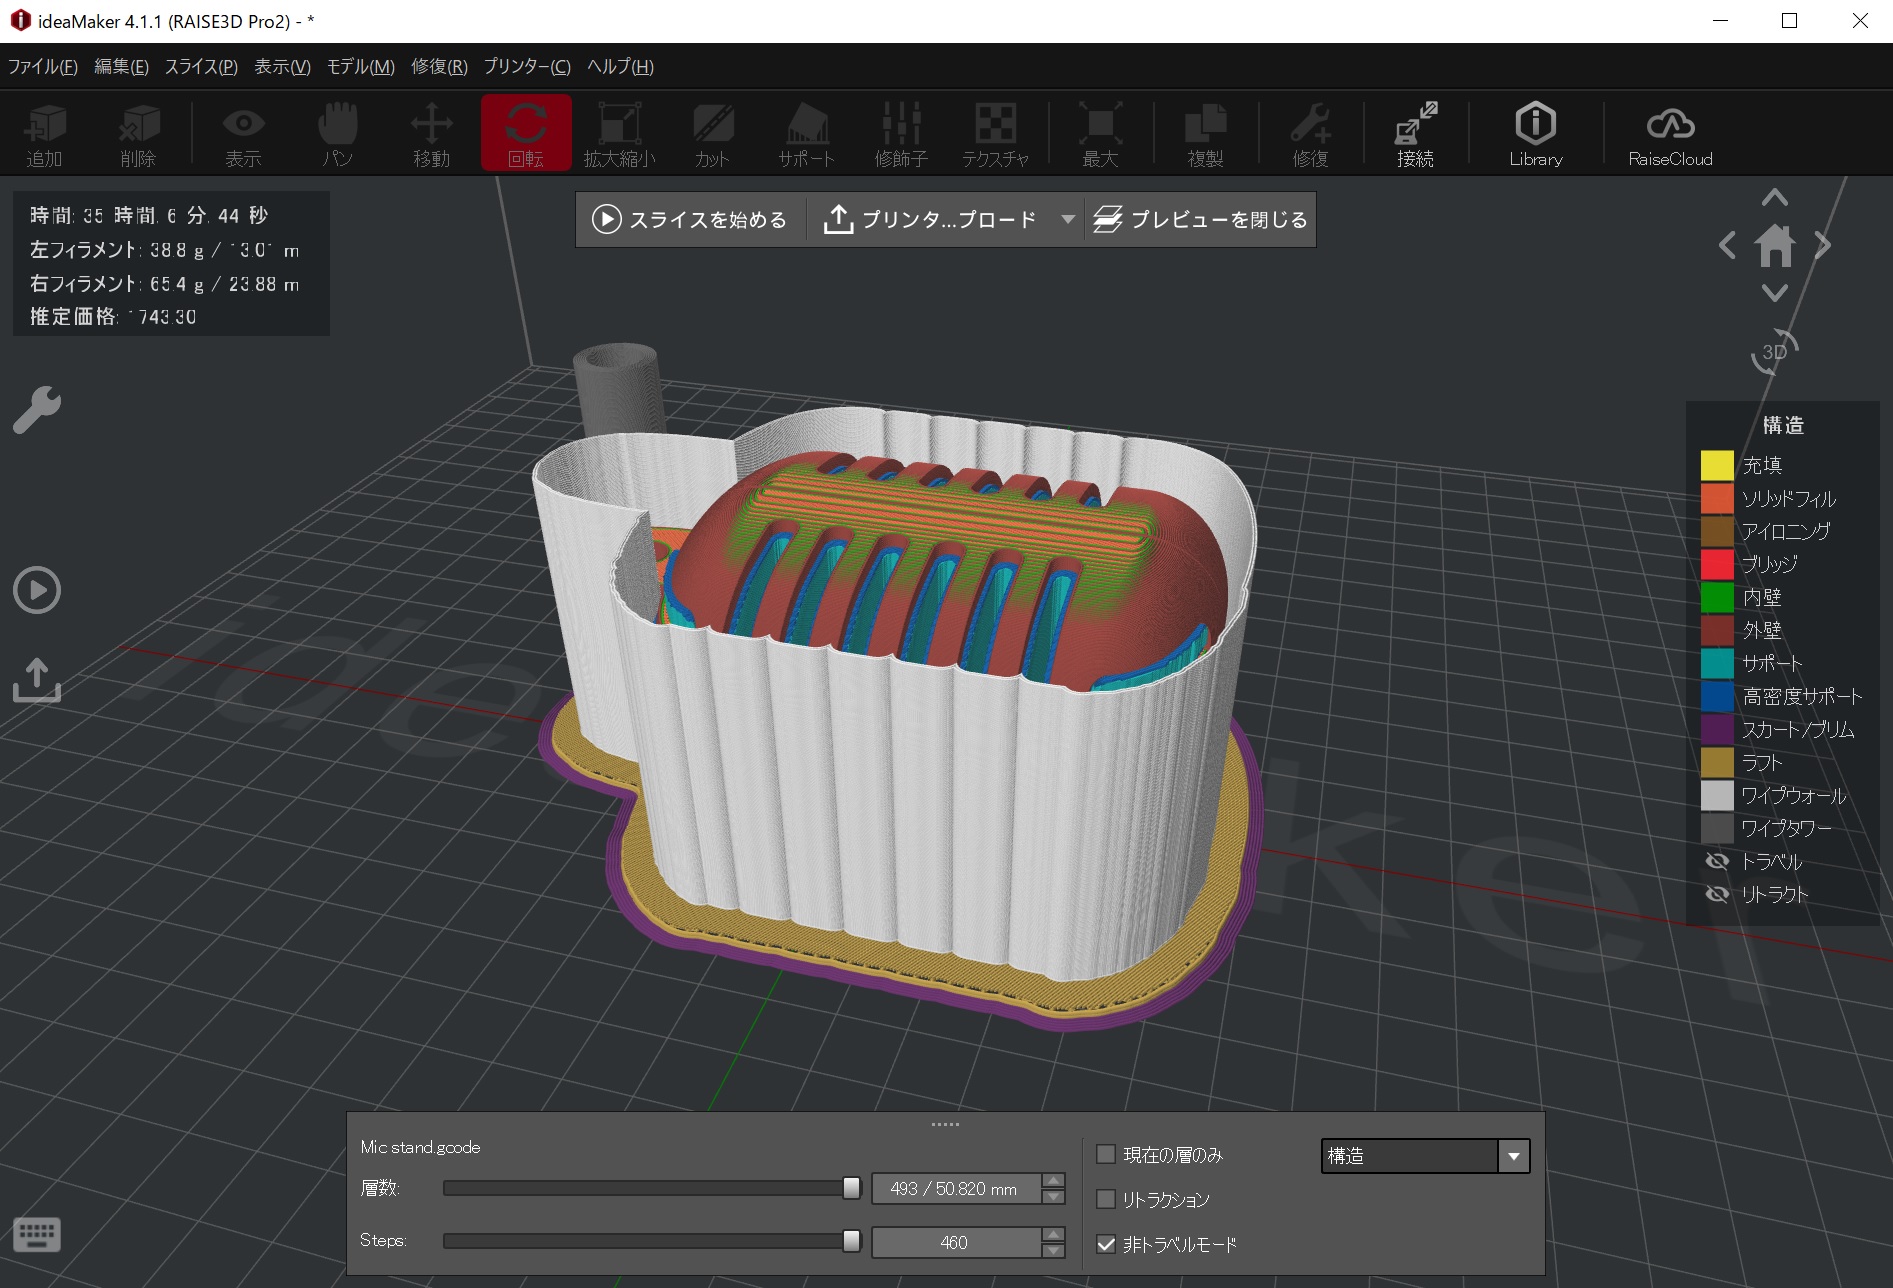Click スライスを始める button

pyautogui.click(x=690, y=219)
